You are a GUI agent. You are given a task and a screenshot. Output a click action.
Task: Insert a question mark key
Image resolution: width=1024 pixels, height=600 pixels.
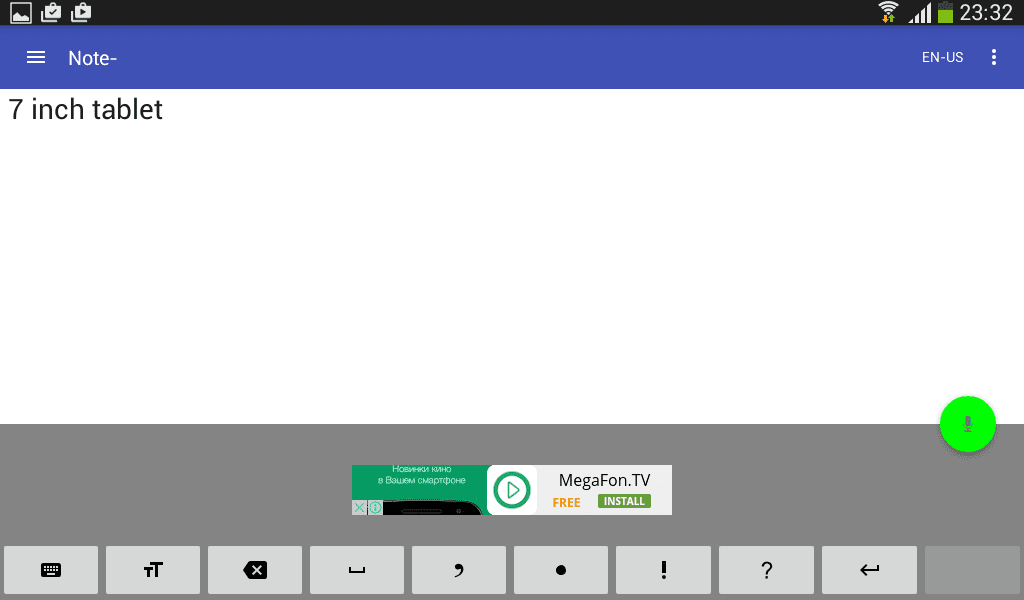(x=767, y=570)
